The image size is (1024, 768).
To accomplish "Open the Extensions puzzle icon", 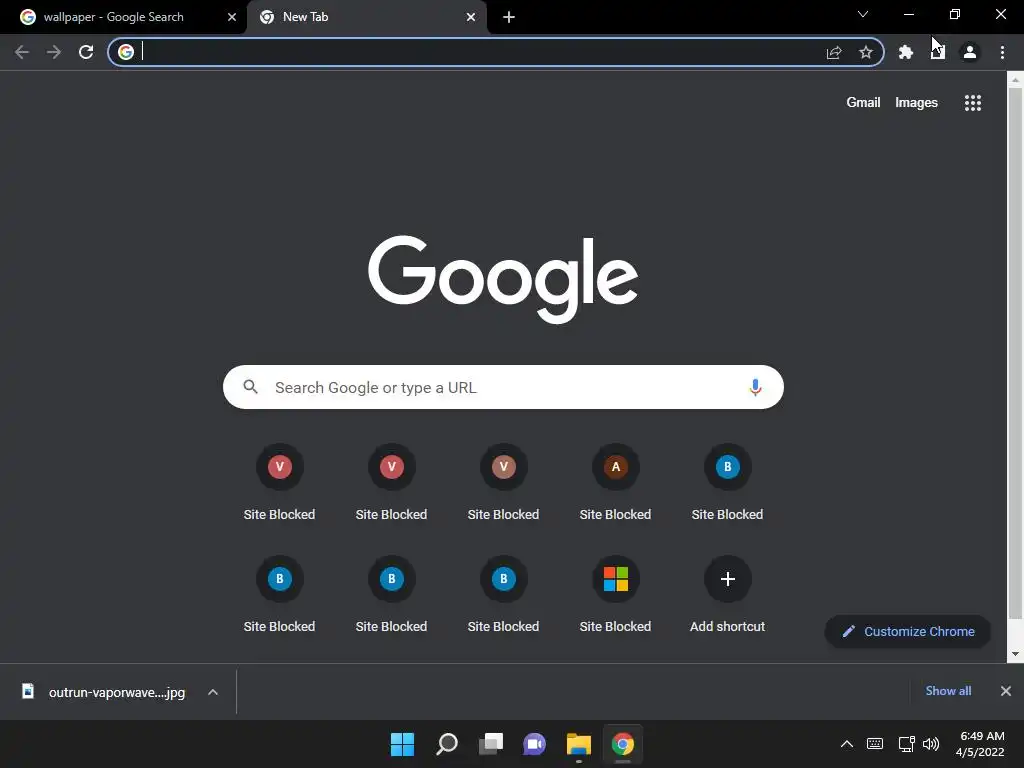I will [x=905, y=52].
